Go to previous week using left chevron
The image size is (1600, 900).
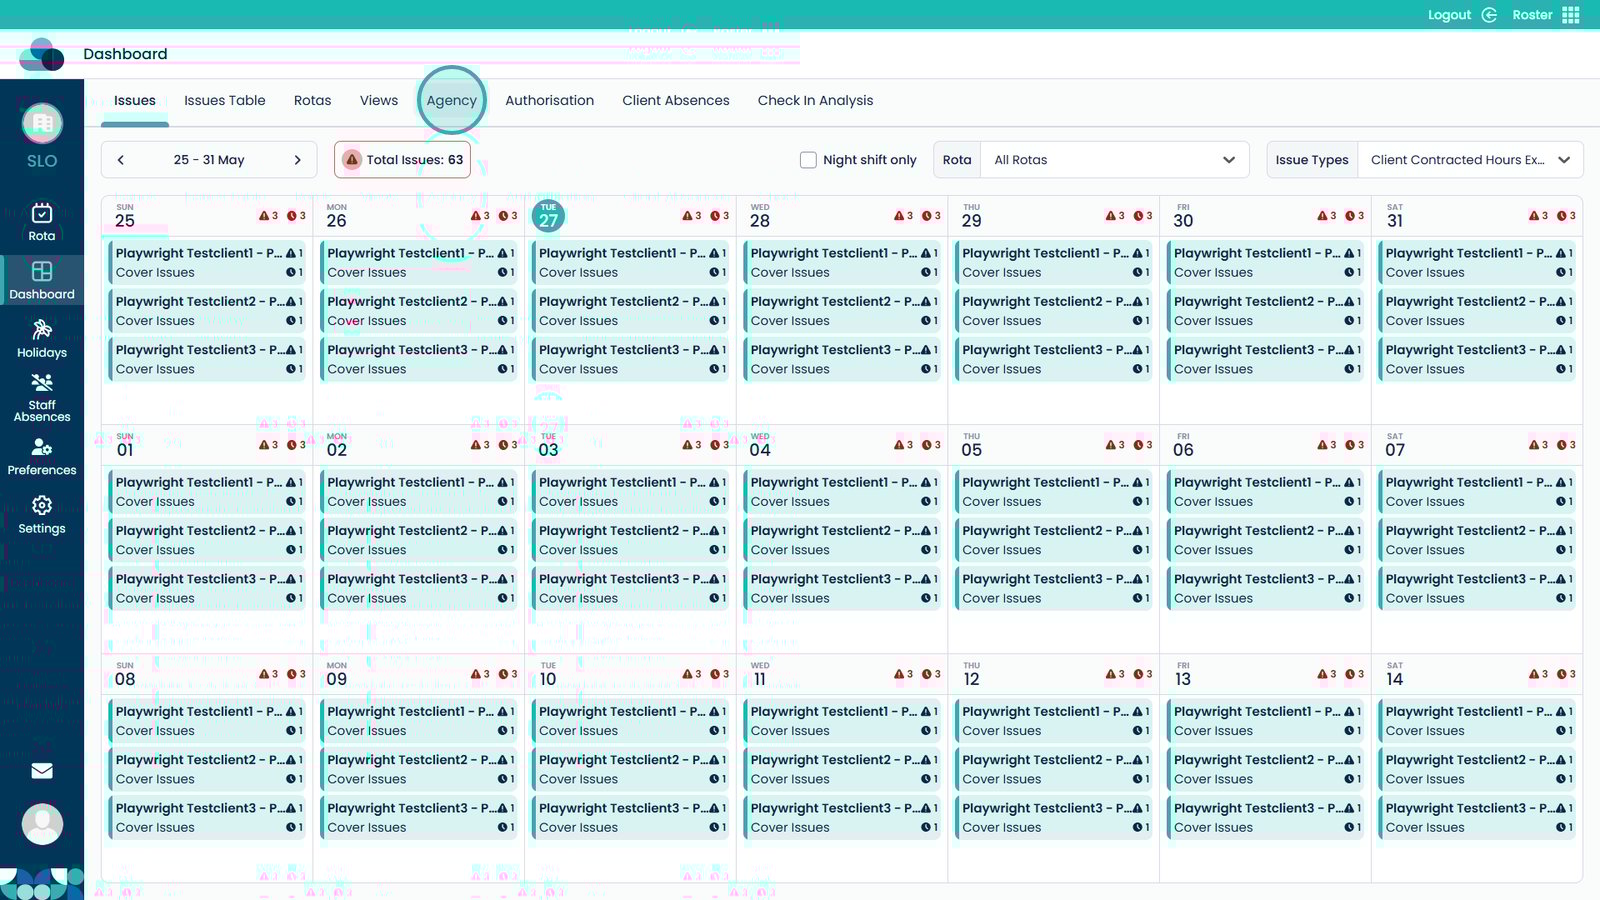121,160
